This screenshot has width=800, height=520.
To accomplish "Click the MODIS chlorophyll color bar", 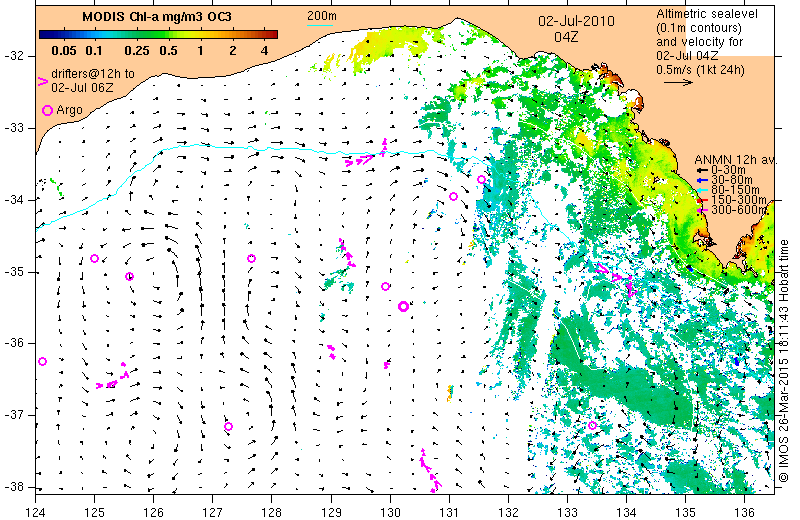I will (158, 35).
